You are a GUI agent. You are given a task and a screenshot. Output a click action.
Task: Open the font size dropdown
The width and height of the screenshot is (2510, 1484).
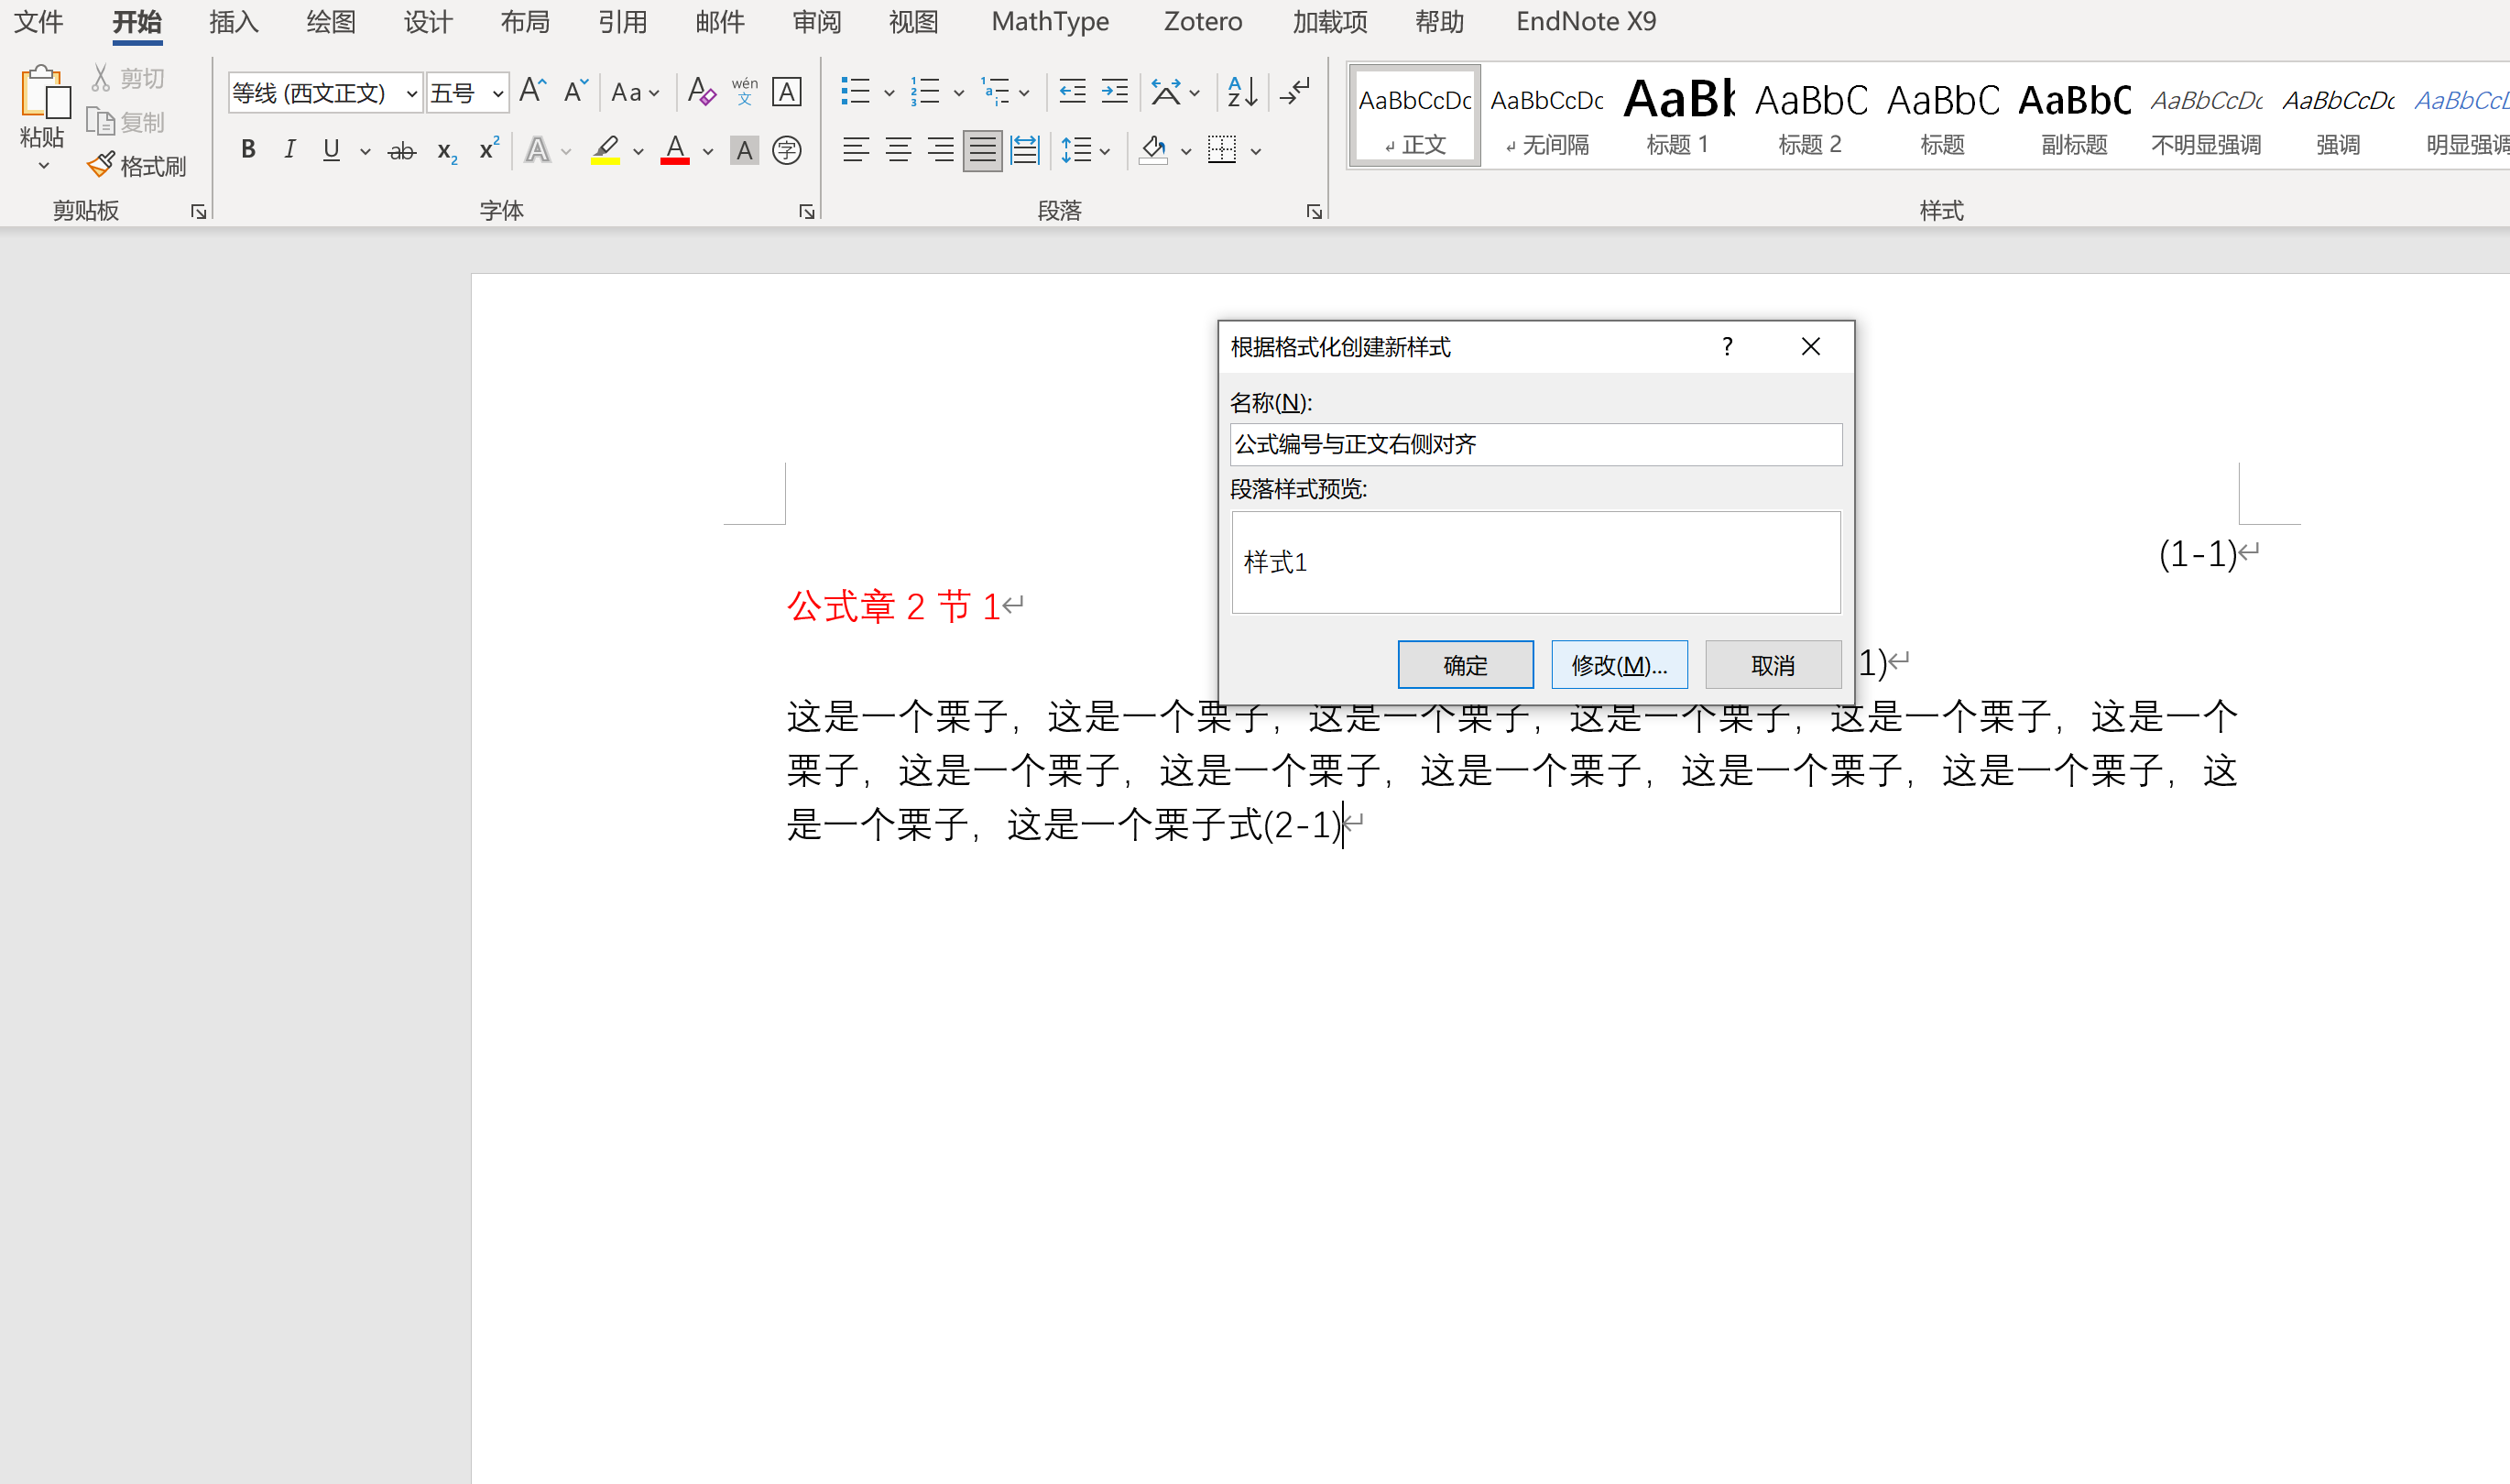[497, 94]
